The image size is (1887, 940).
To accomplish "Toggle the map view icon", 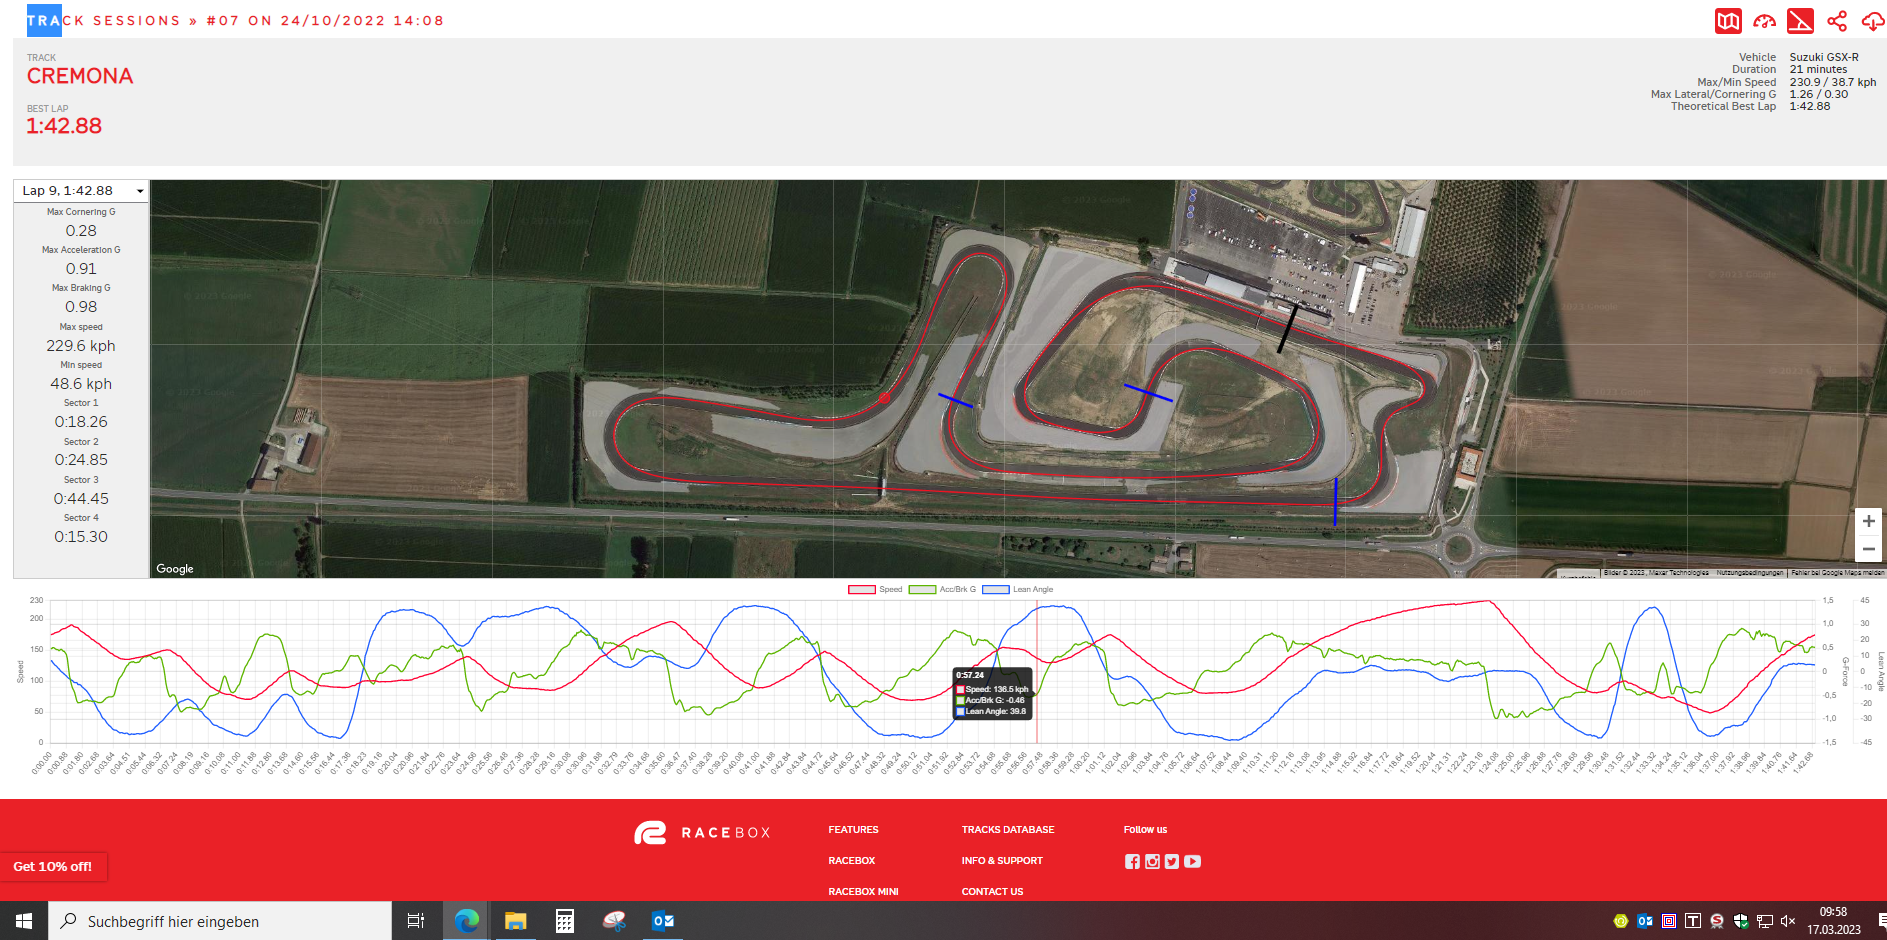I will 1728,21.
